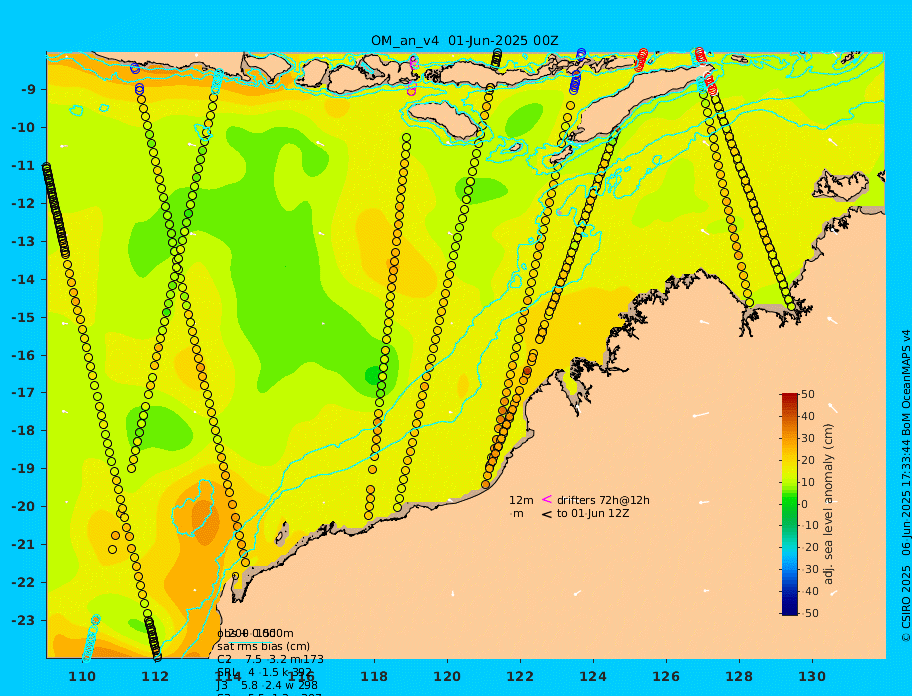Click the 'adj. sea level anomaly (cm)' colorbar label
912x696 pixels.
[829, 504]
